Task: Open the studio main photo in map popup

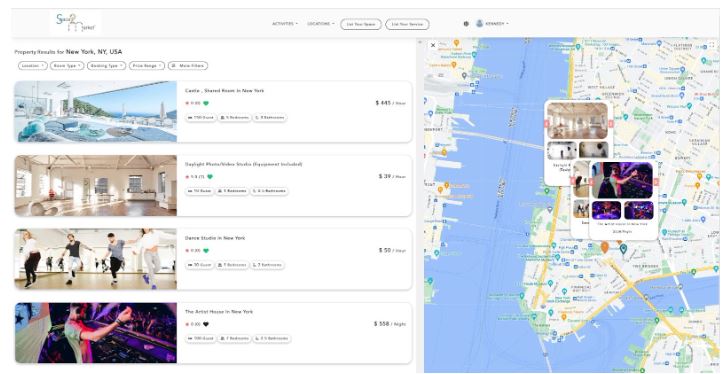Action: pyautogui.click(x=577, y=121)
